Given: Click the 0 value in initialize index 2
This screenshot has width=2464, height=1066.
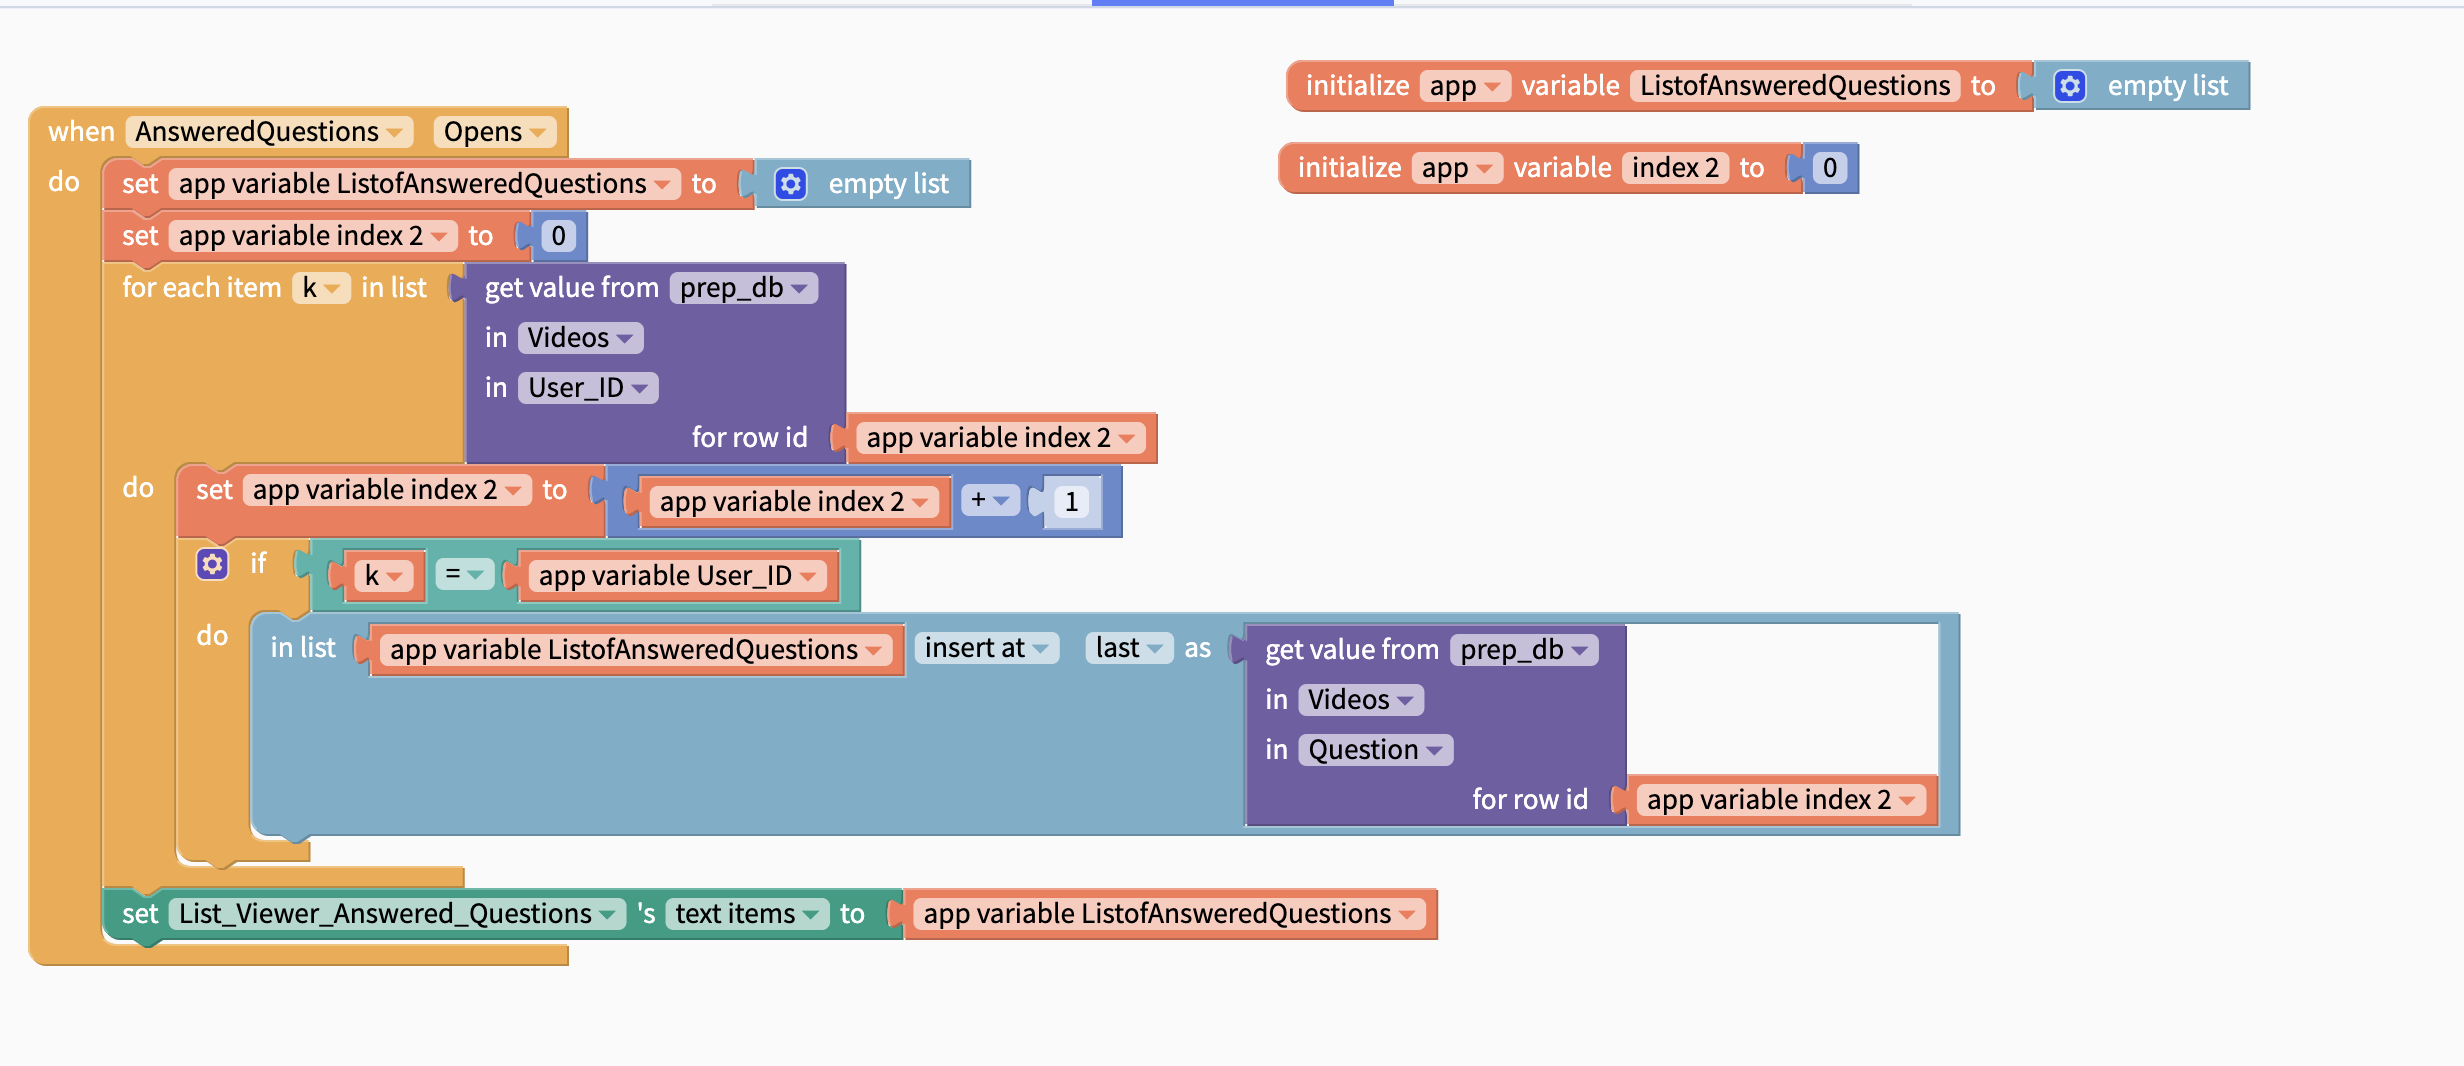Looking at the screenshot, I should point(1830,168).
